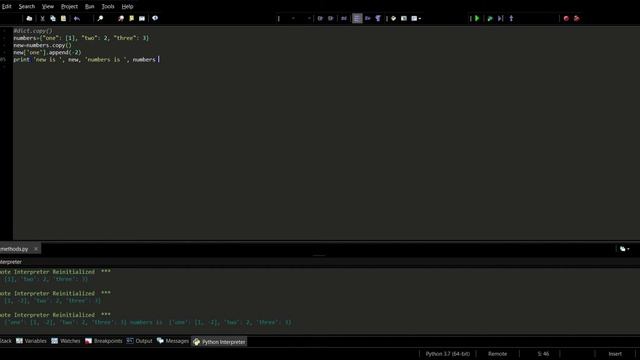This screenshot has height=360, width=640.
Task: Click the yellow bookmark note icon
Action: [x=131, y=18]
